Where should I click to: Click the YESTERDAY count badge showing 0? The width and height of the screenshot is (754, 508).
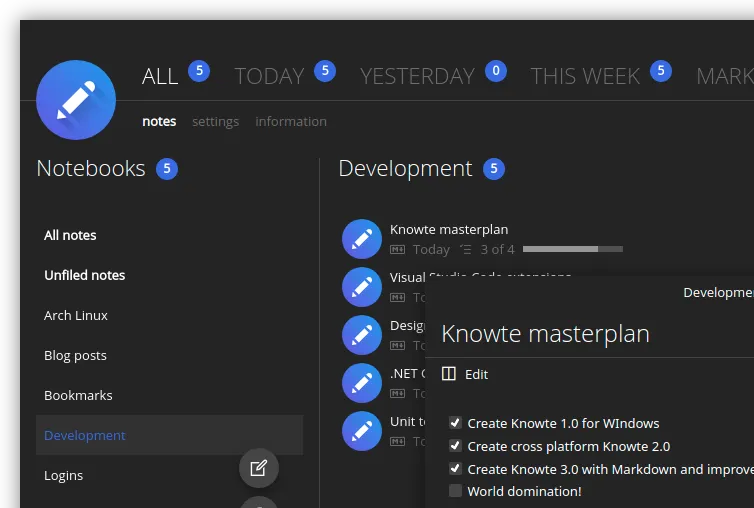[496, 71]
